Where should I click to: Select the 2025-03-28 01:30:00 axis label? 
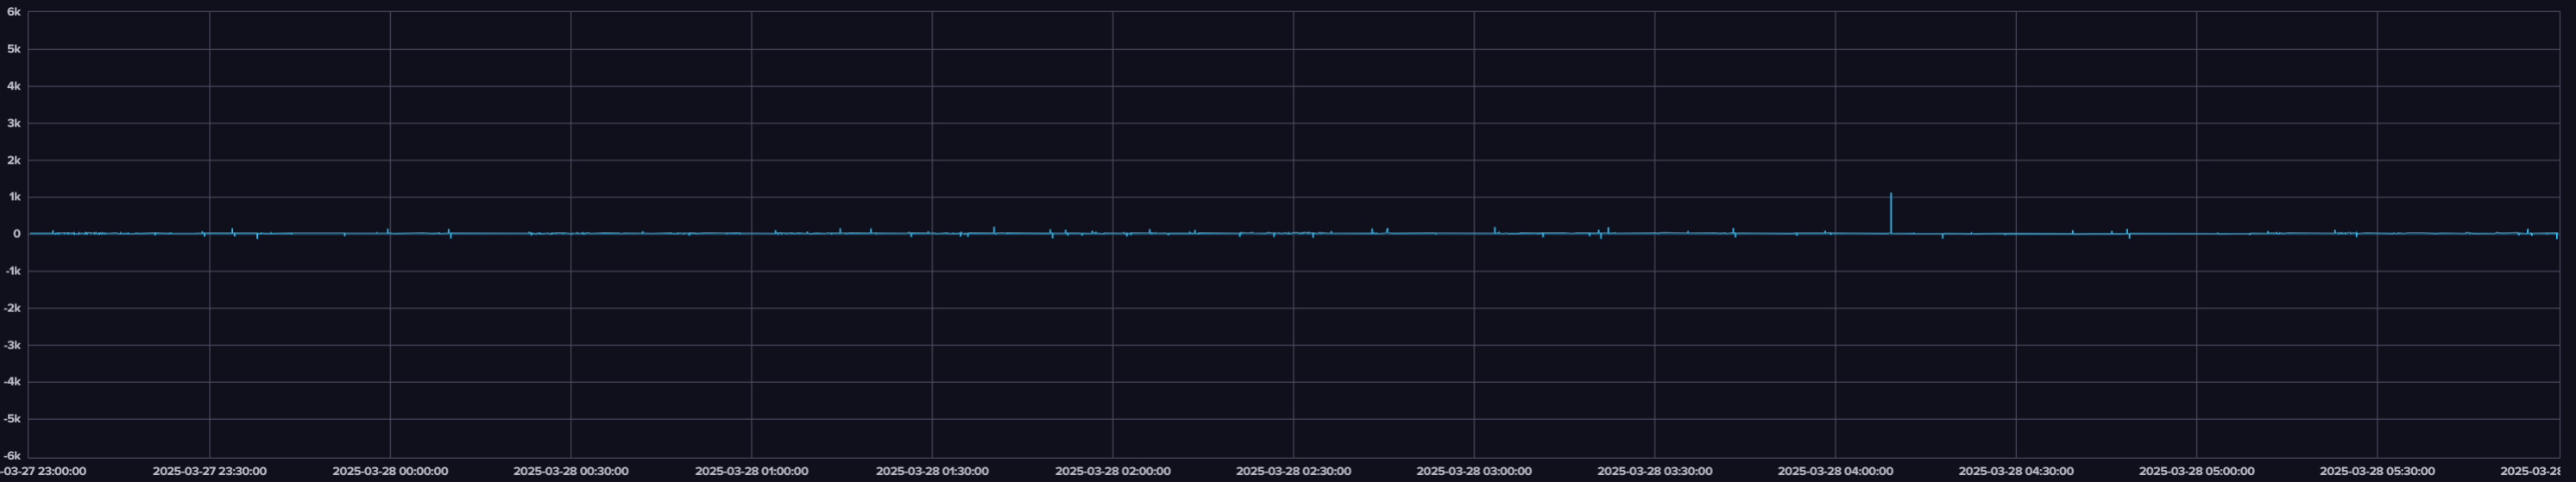[932, 471]
